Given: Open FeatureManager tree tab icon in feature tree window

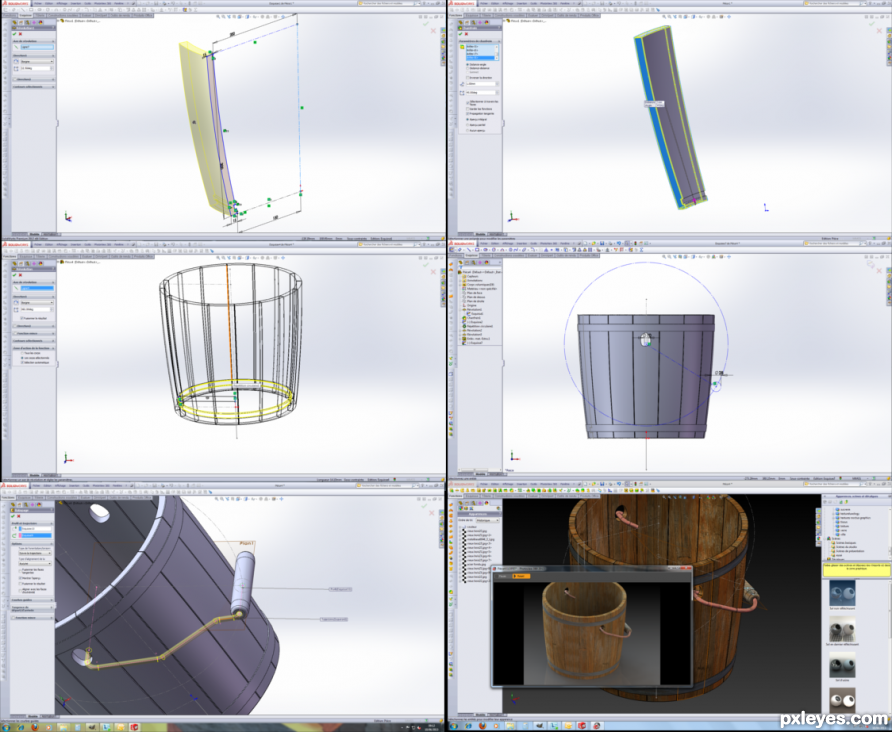Looking at the screenshot, I should 460,262.
